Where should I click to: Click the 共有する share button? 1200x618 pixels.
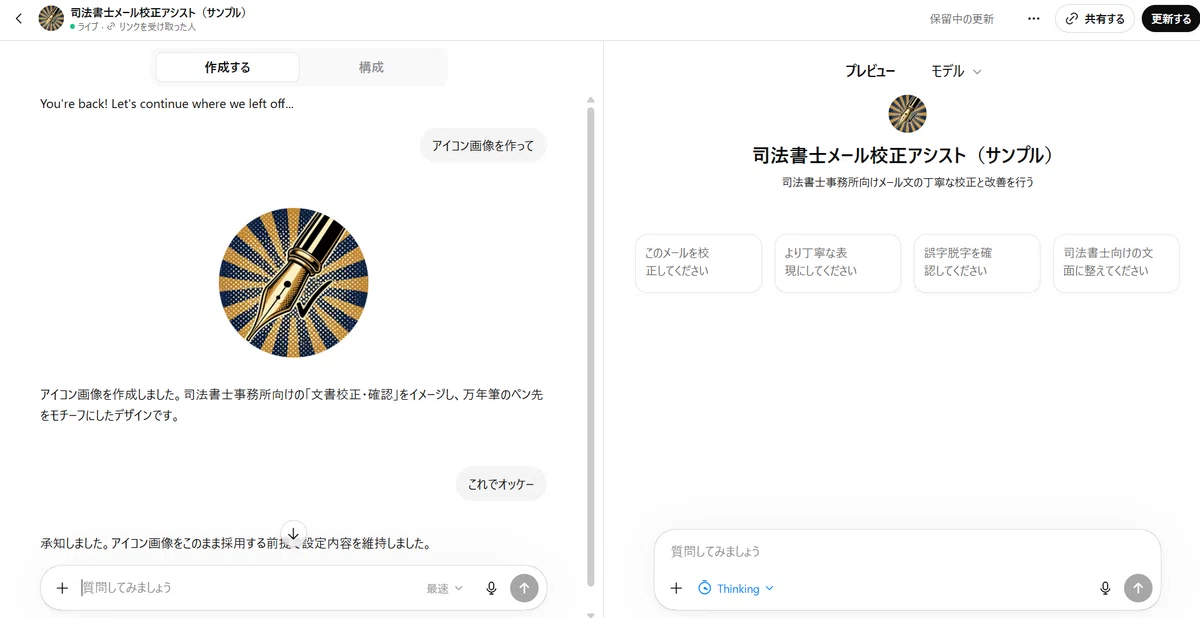[1095, 19]
